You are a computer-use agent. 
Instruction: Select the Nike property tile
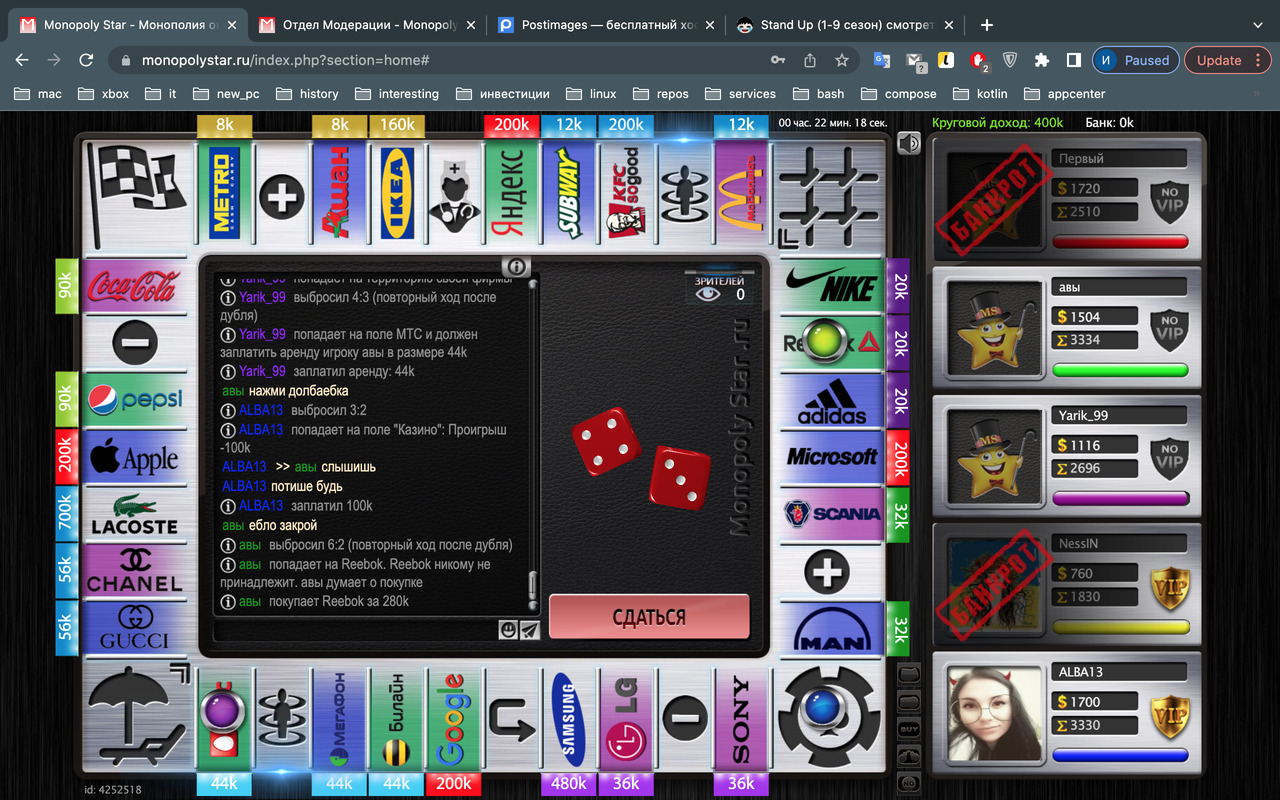click(x=832, y=286)
